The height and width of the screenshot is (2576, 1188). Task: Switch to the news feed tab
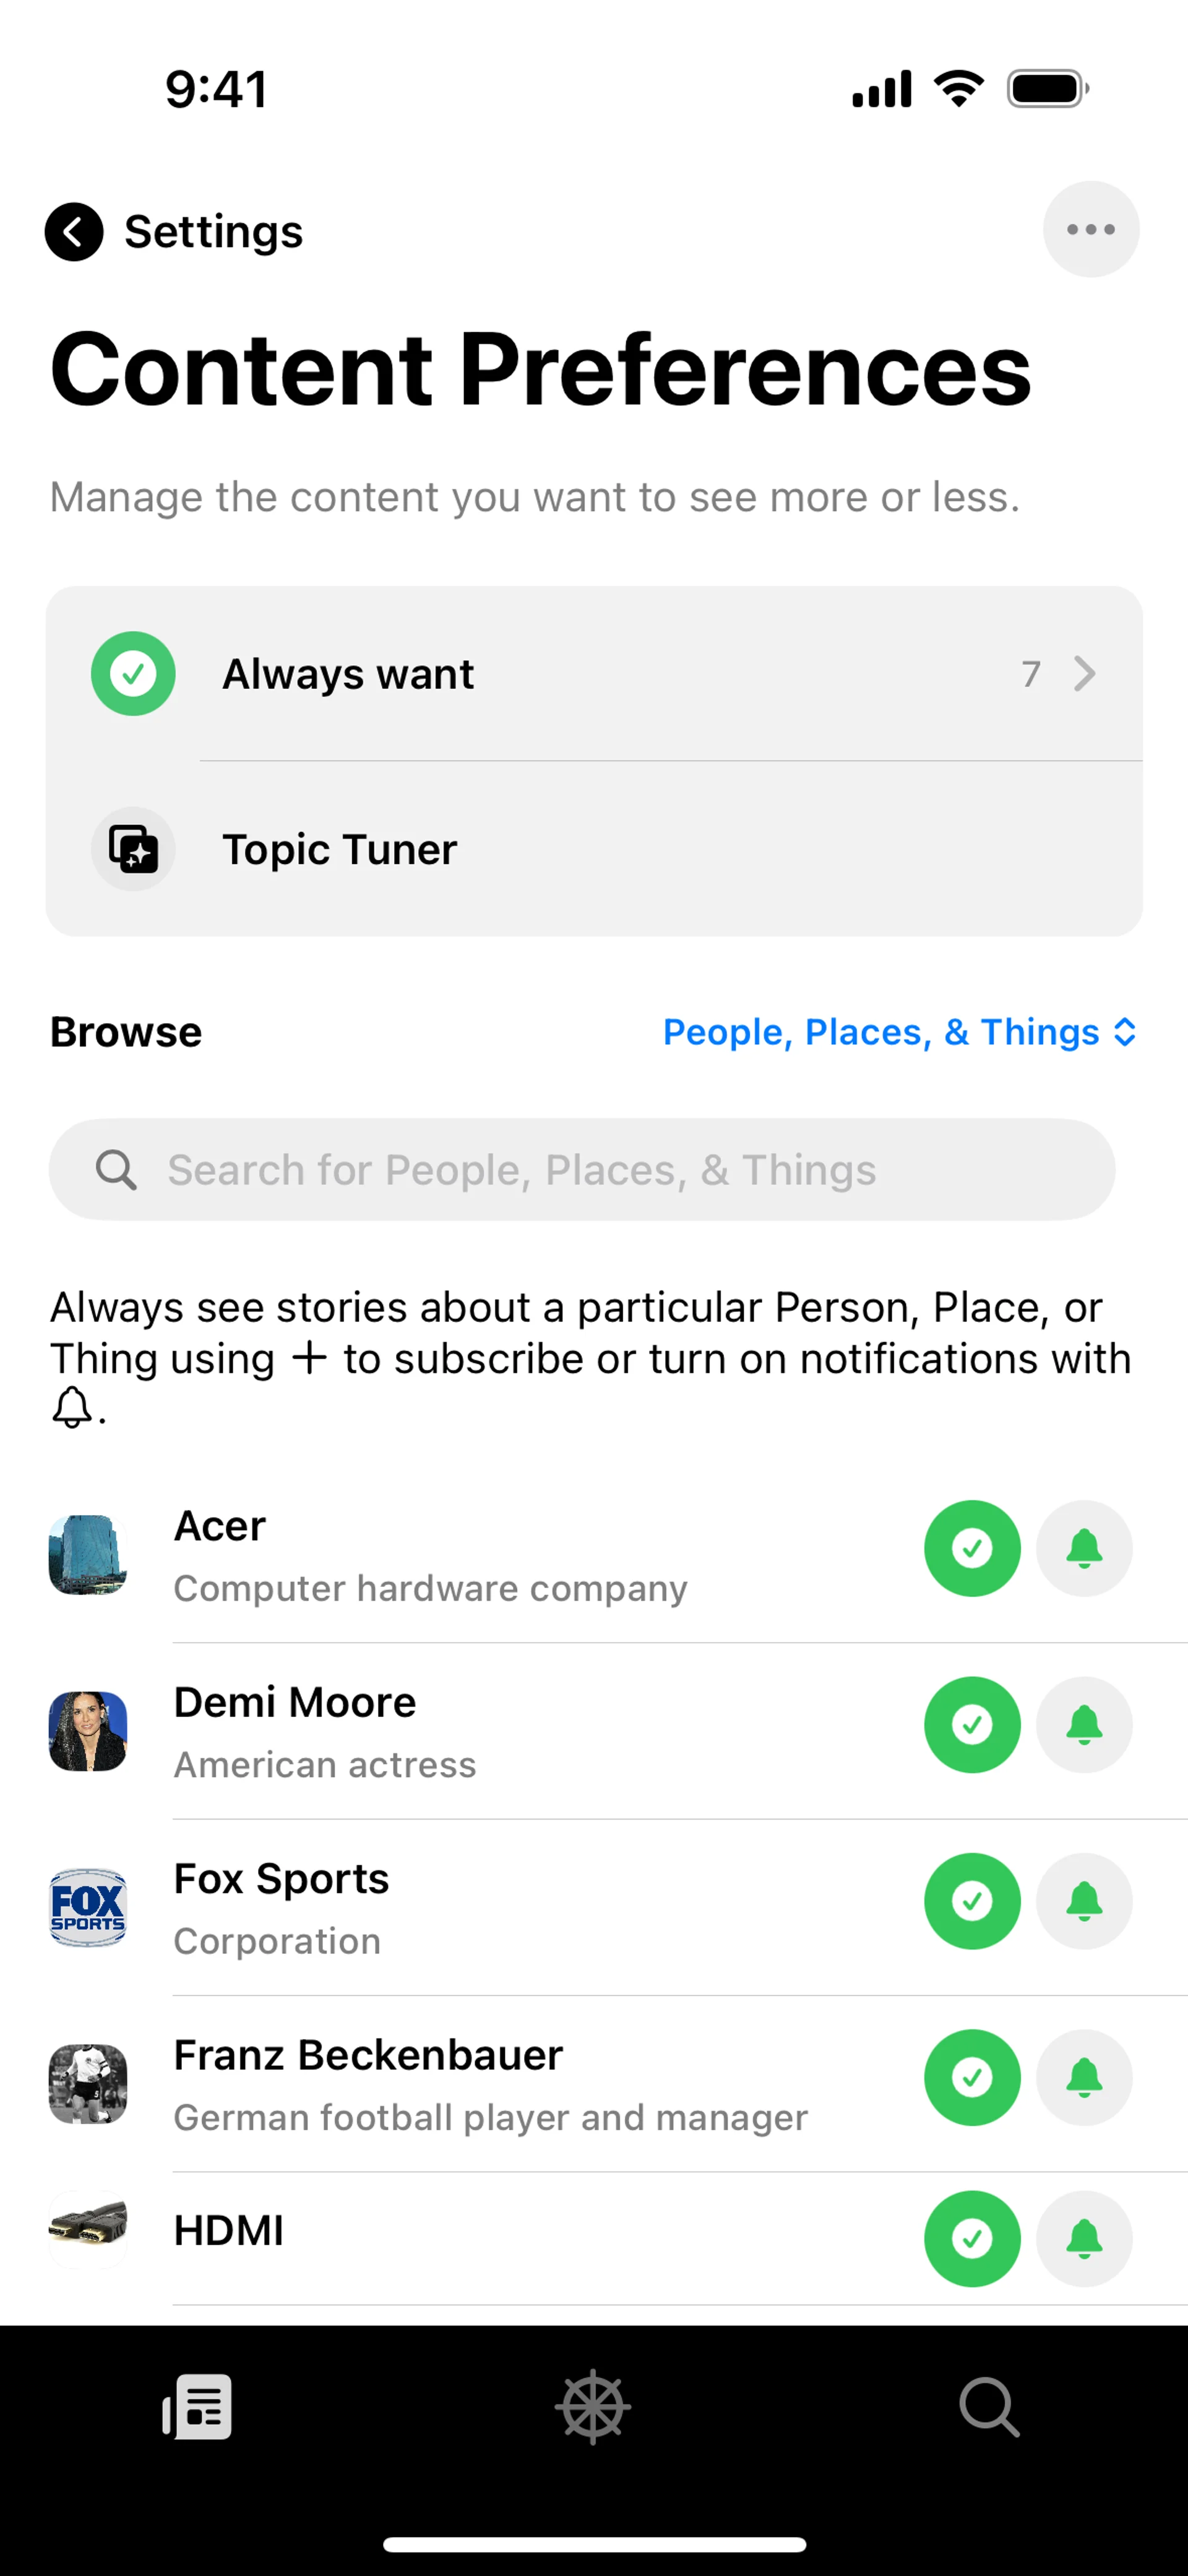[198, 2407]
